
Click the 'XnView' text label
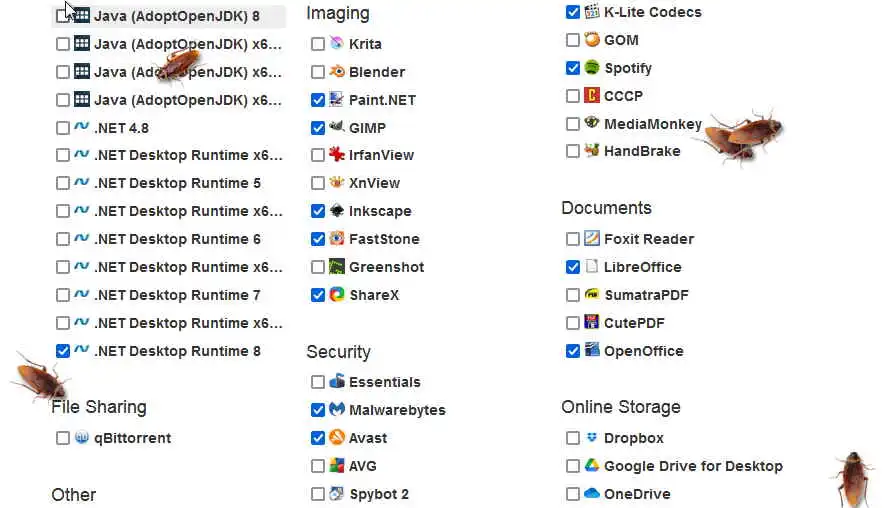click(x=374, y=183)
